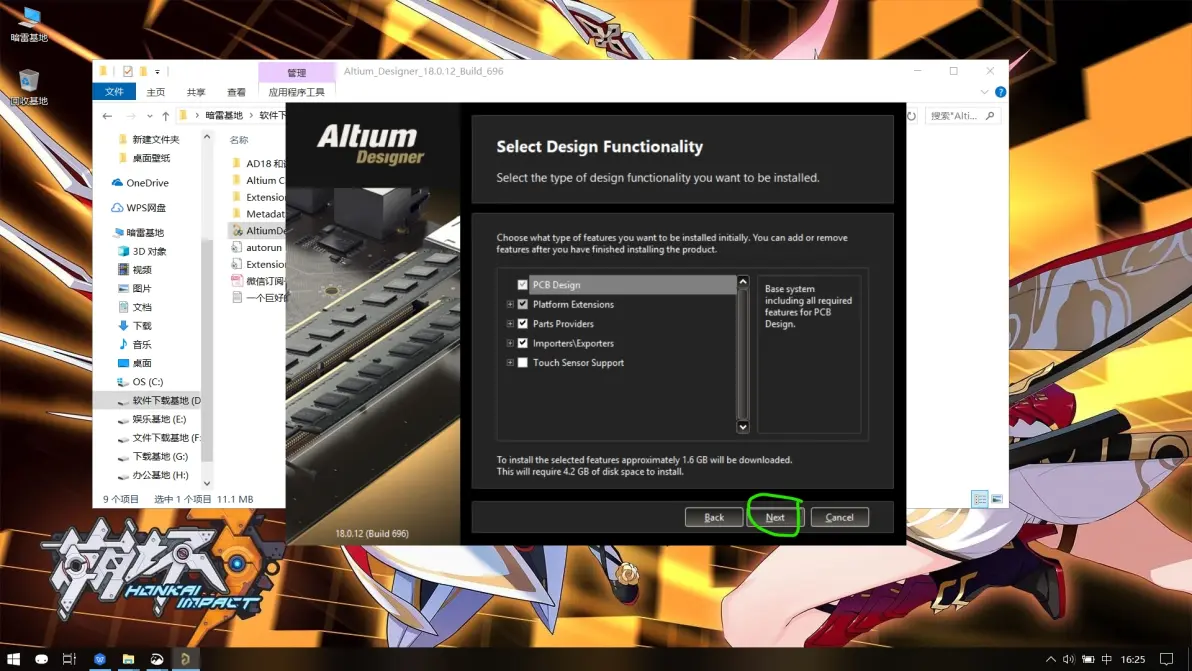Click the feature list scroll-down arrow

743,426
